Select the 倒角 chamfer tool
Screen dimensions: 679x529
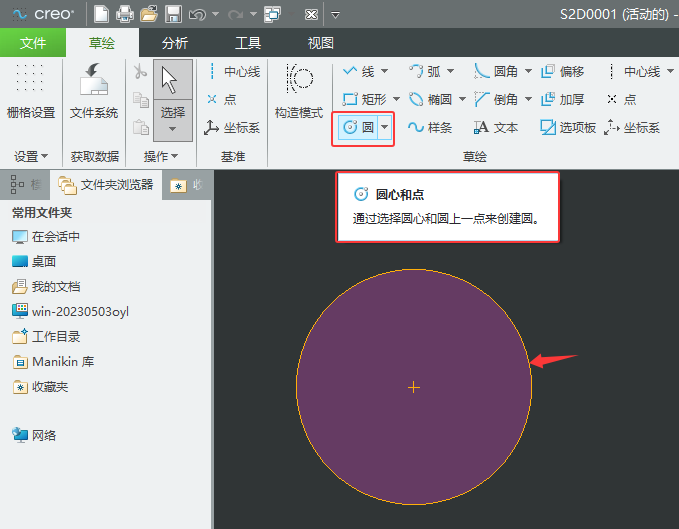tap(496, 100)
